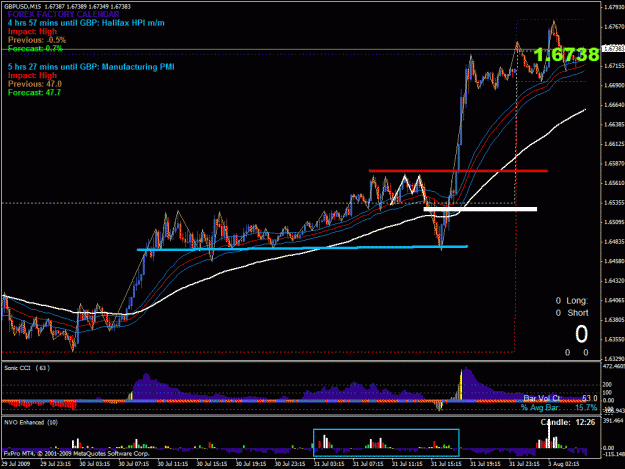This screenshot has height=469, width=625.
Task: Select the red horizontal resistance line
Action: (x=458, y=171)
